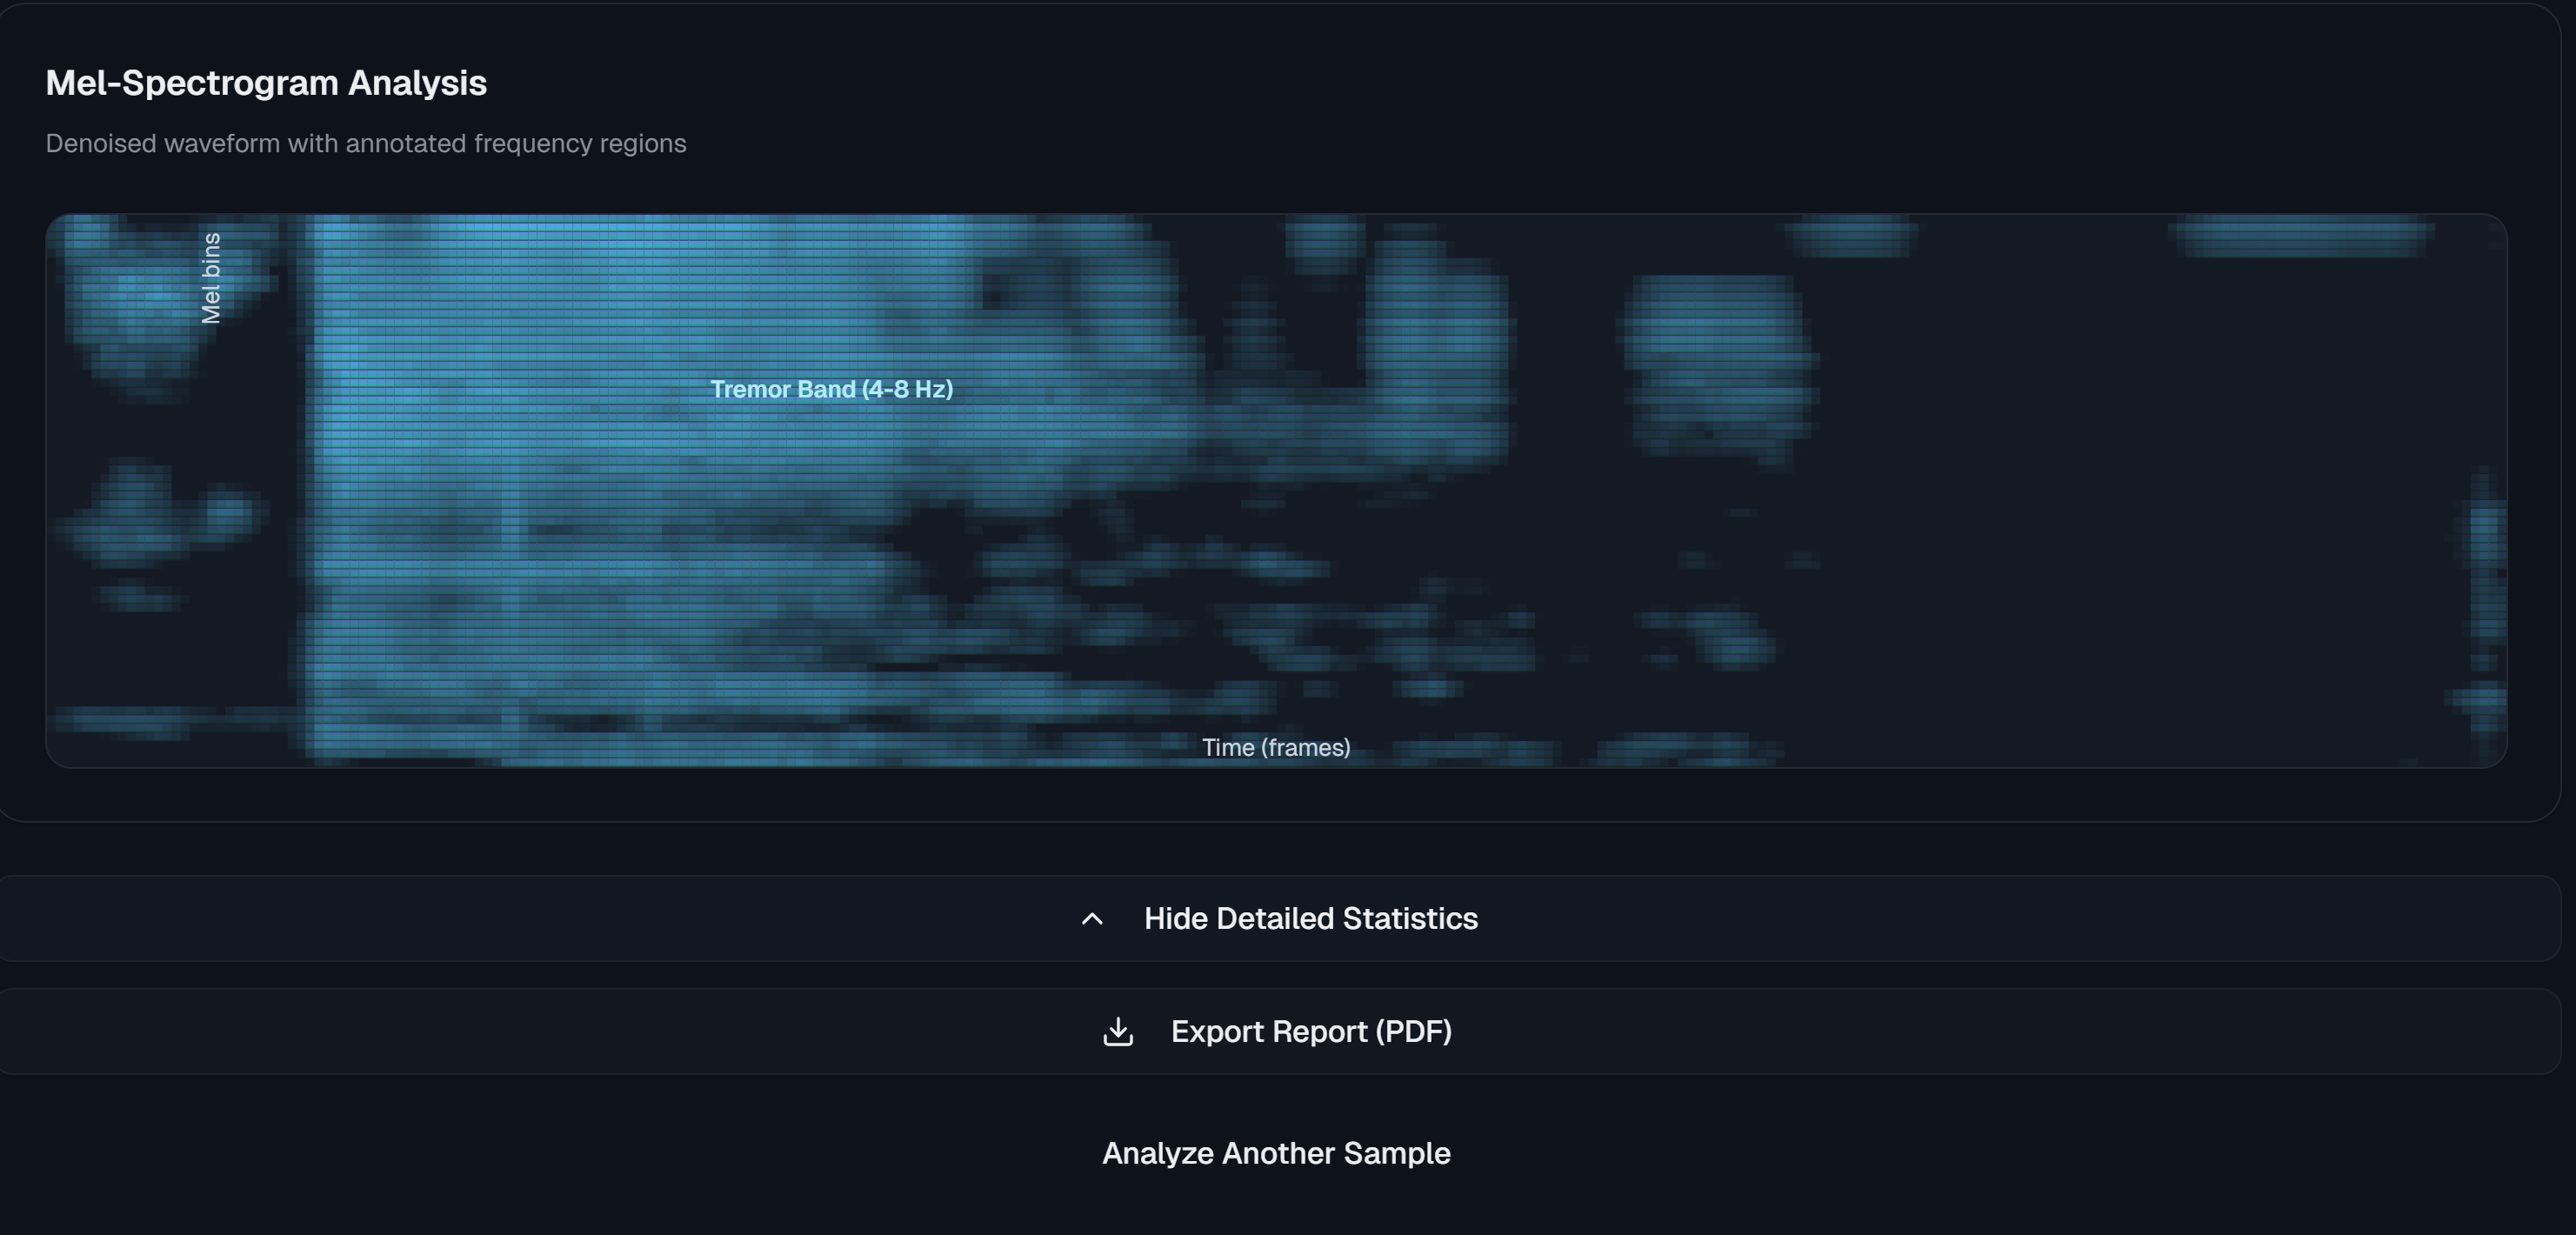The width and height of the screenshot is (2576, 1235).
Task: Export Report (PDF) button
Action: [x=1310, y=1032]
